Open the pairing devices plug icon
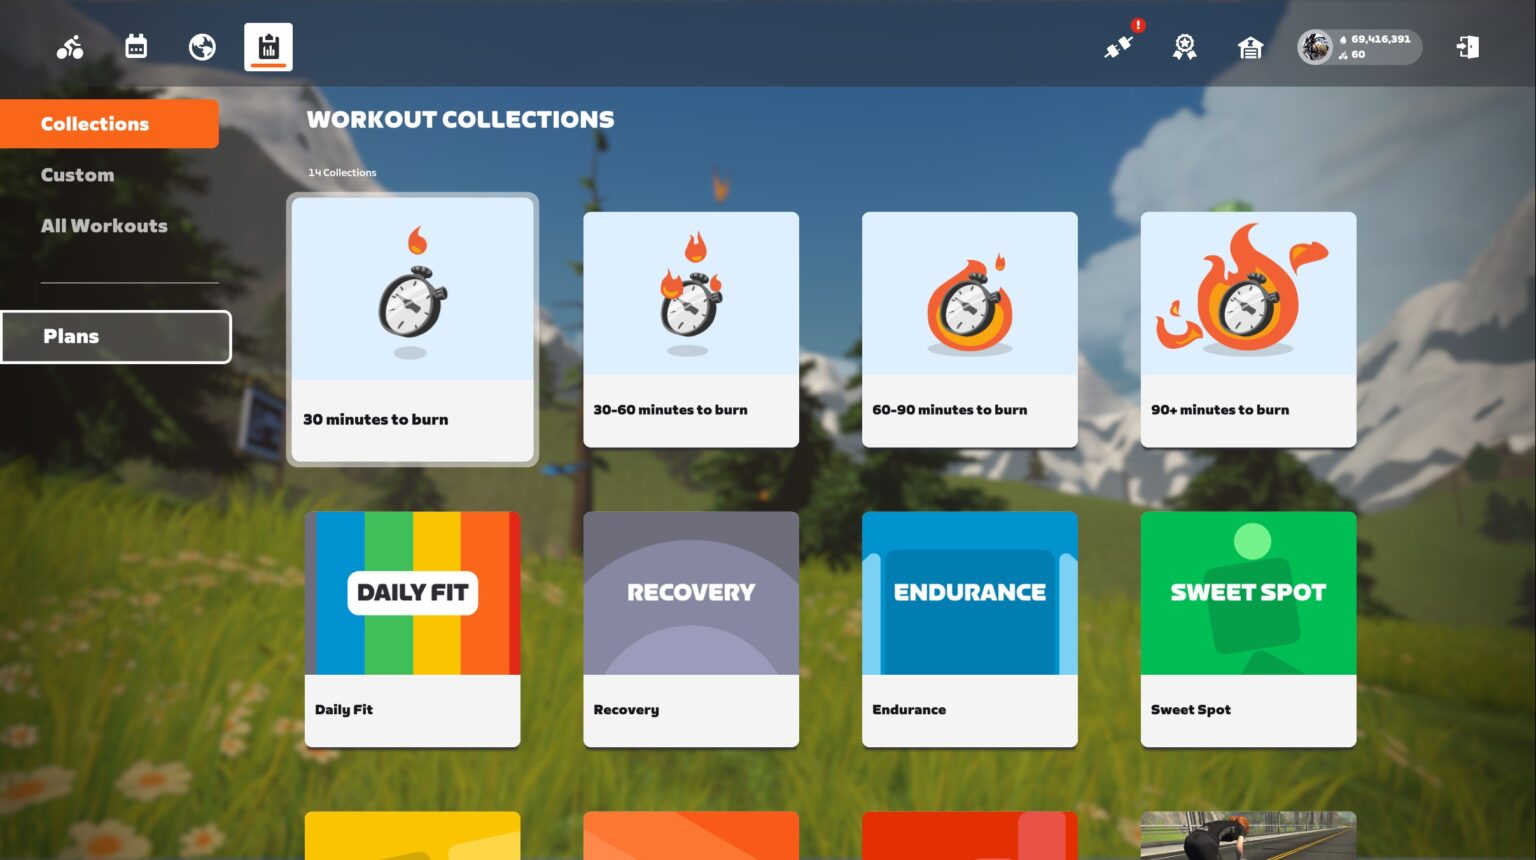Viewport: 1536px width, 860px height. (1118, 47)
